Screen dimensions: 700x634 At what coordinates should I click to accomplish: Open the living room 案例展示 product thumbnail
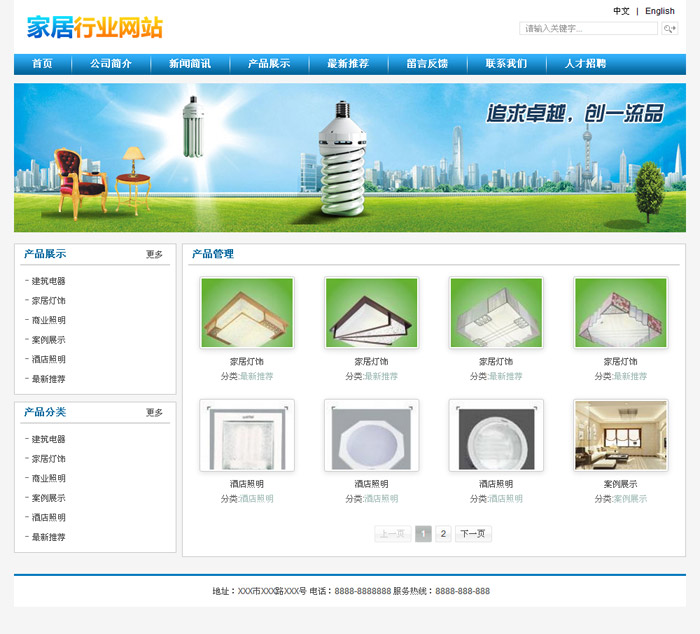pos(620,435)
